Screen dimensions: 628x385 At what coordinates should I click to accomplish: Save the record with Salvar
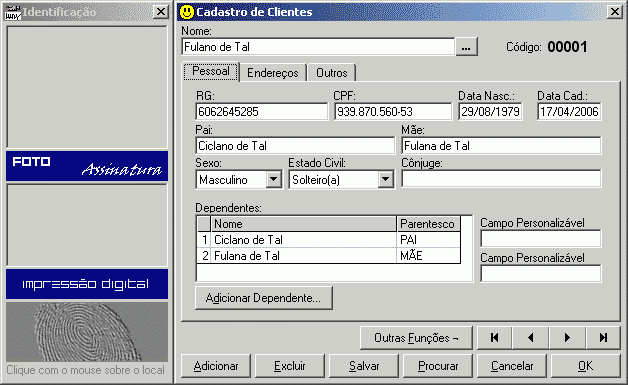click(364, 366)
